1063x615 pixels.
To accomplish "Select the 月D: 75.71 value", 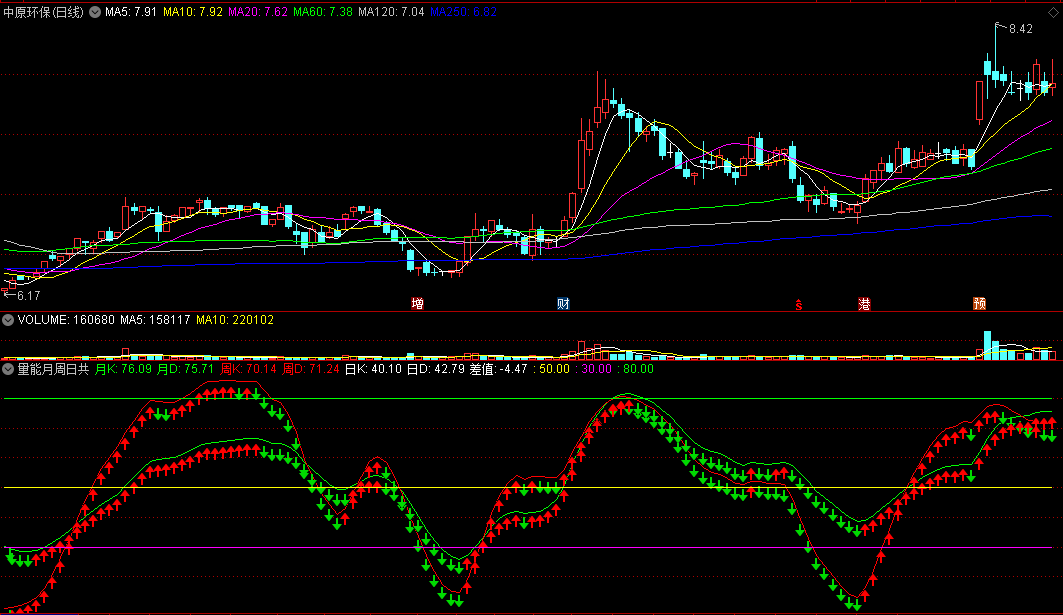I will pyautogui.click(x=186, y=370).
